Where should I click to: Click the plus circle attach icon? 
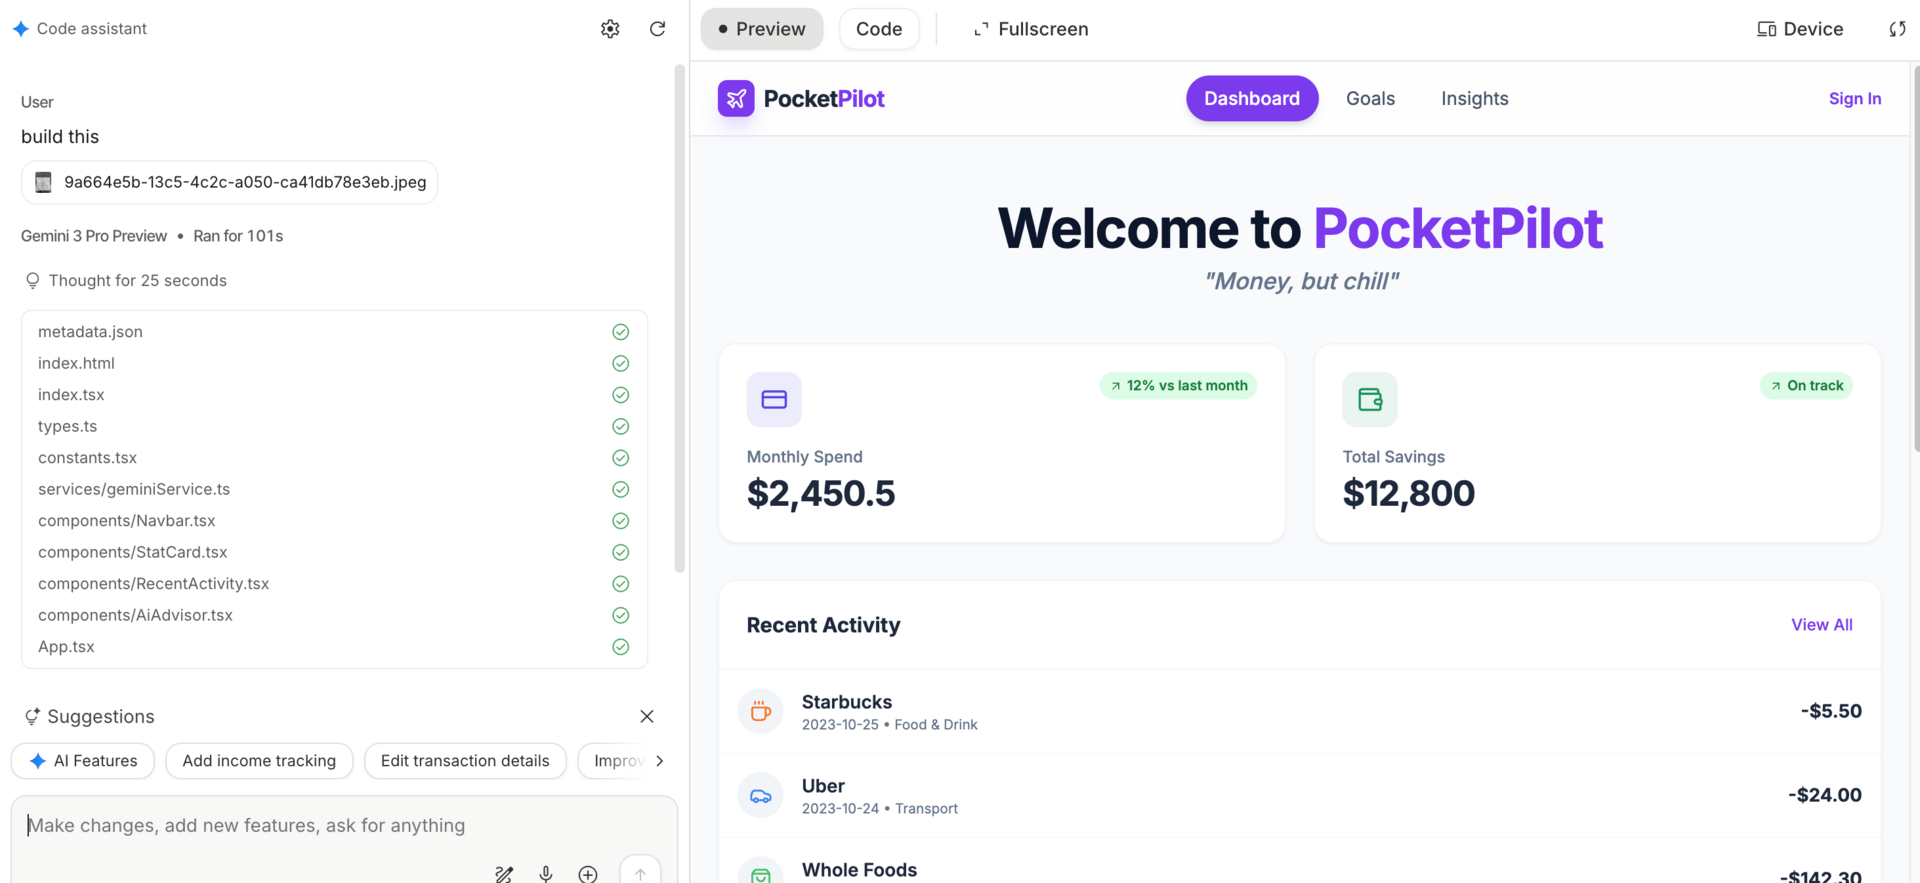click(x=588, y=874)
